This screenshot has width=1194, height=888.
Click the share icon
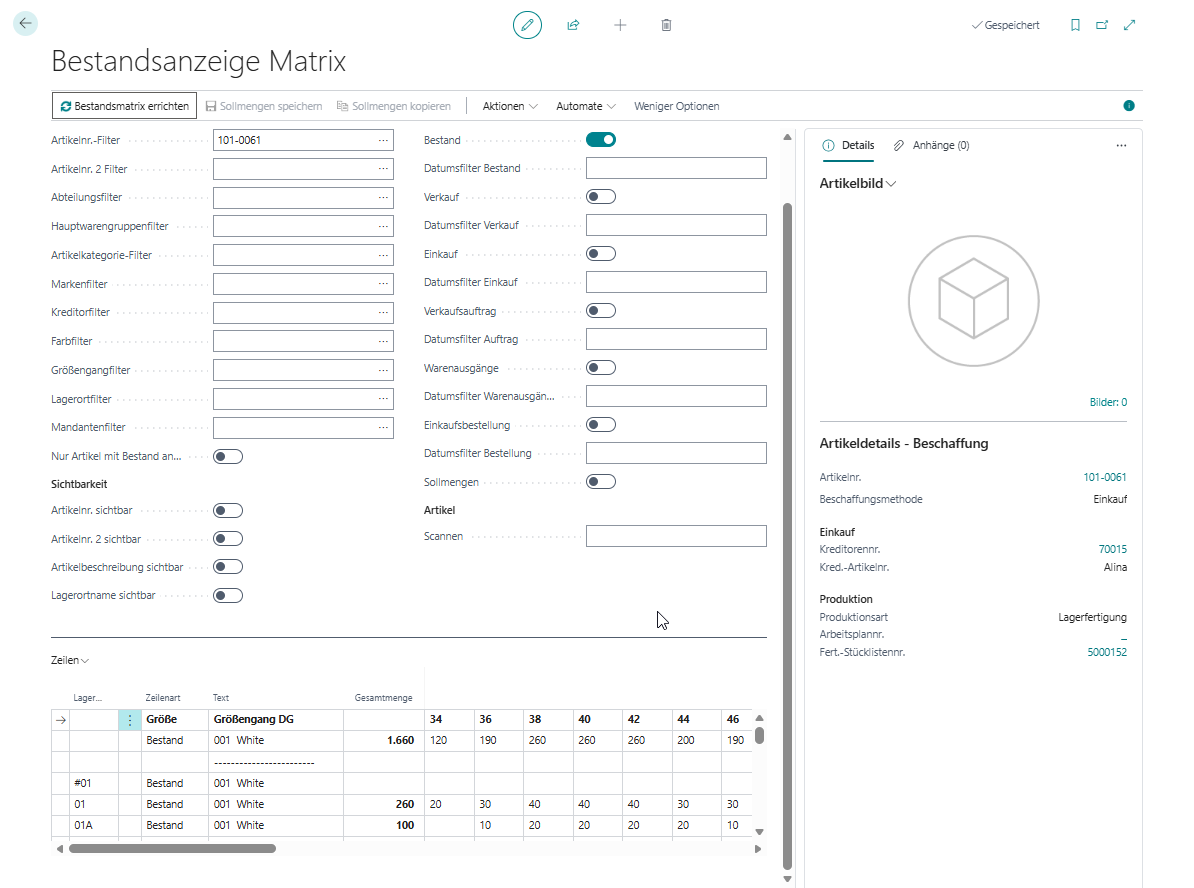pos(573,25)
